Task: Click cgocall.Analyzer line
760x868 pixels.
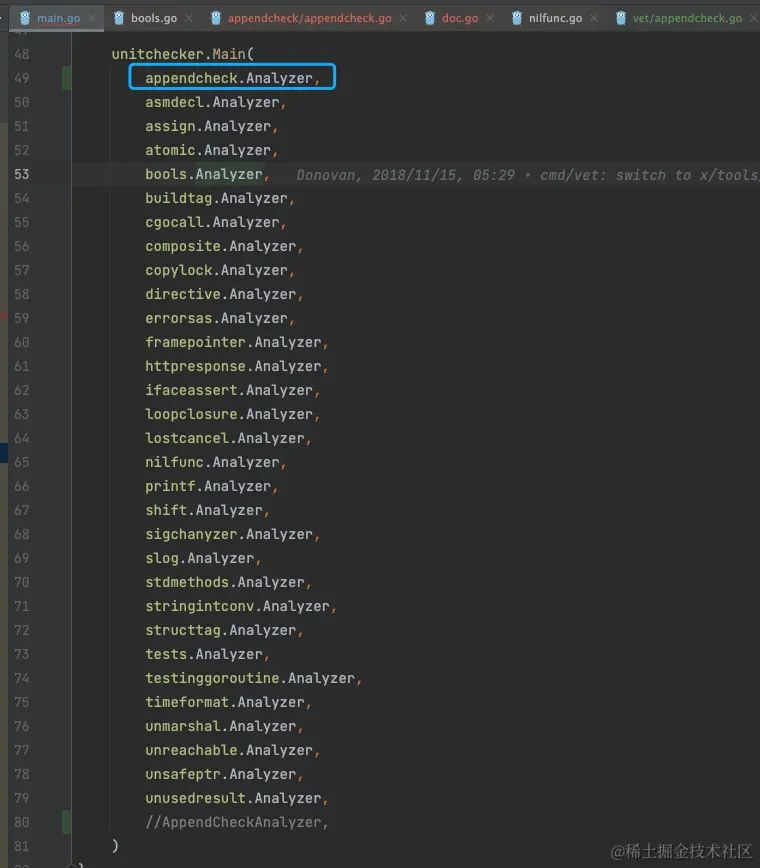Action: coord(216,222)
